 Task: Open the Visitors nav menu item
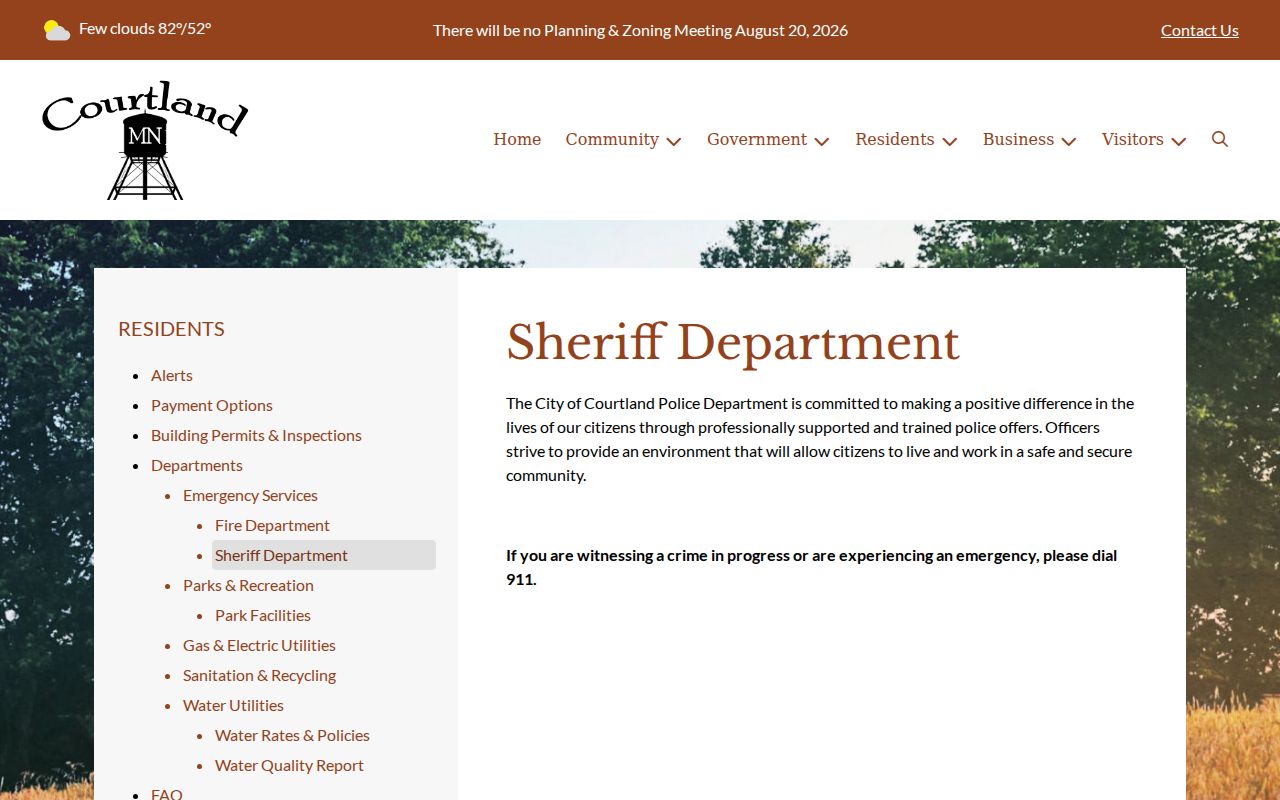[x=1133, y=139]
